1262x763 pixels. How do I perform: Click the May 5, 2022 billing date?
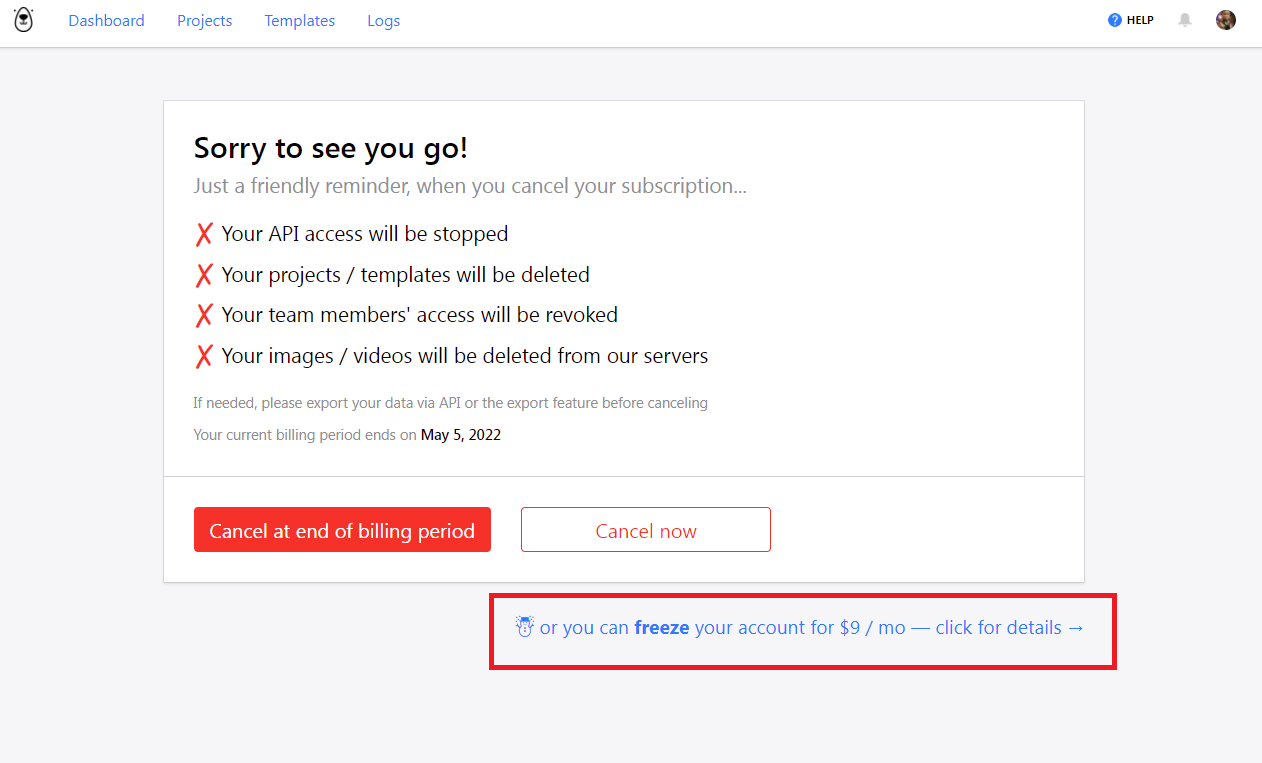pyautogui.click(x=461, y=435)
